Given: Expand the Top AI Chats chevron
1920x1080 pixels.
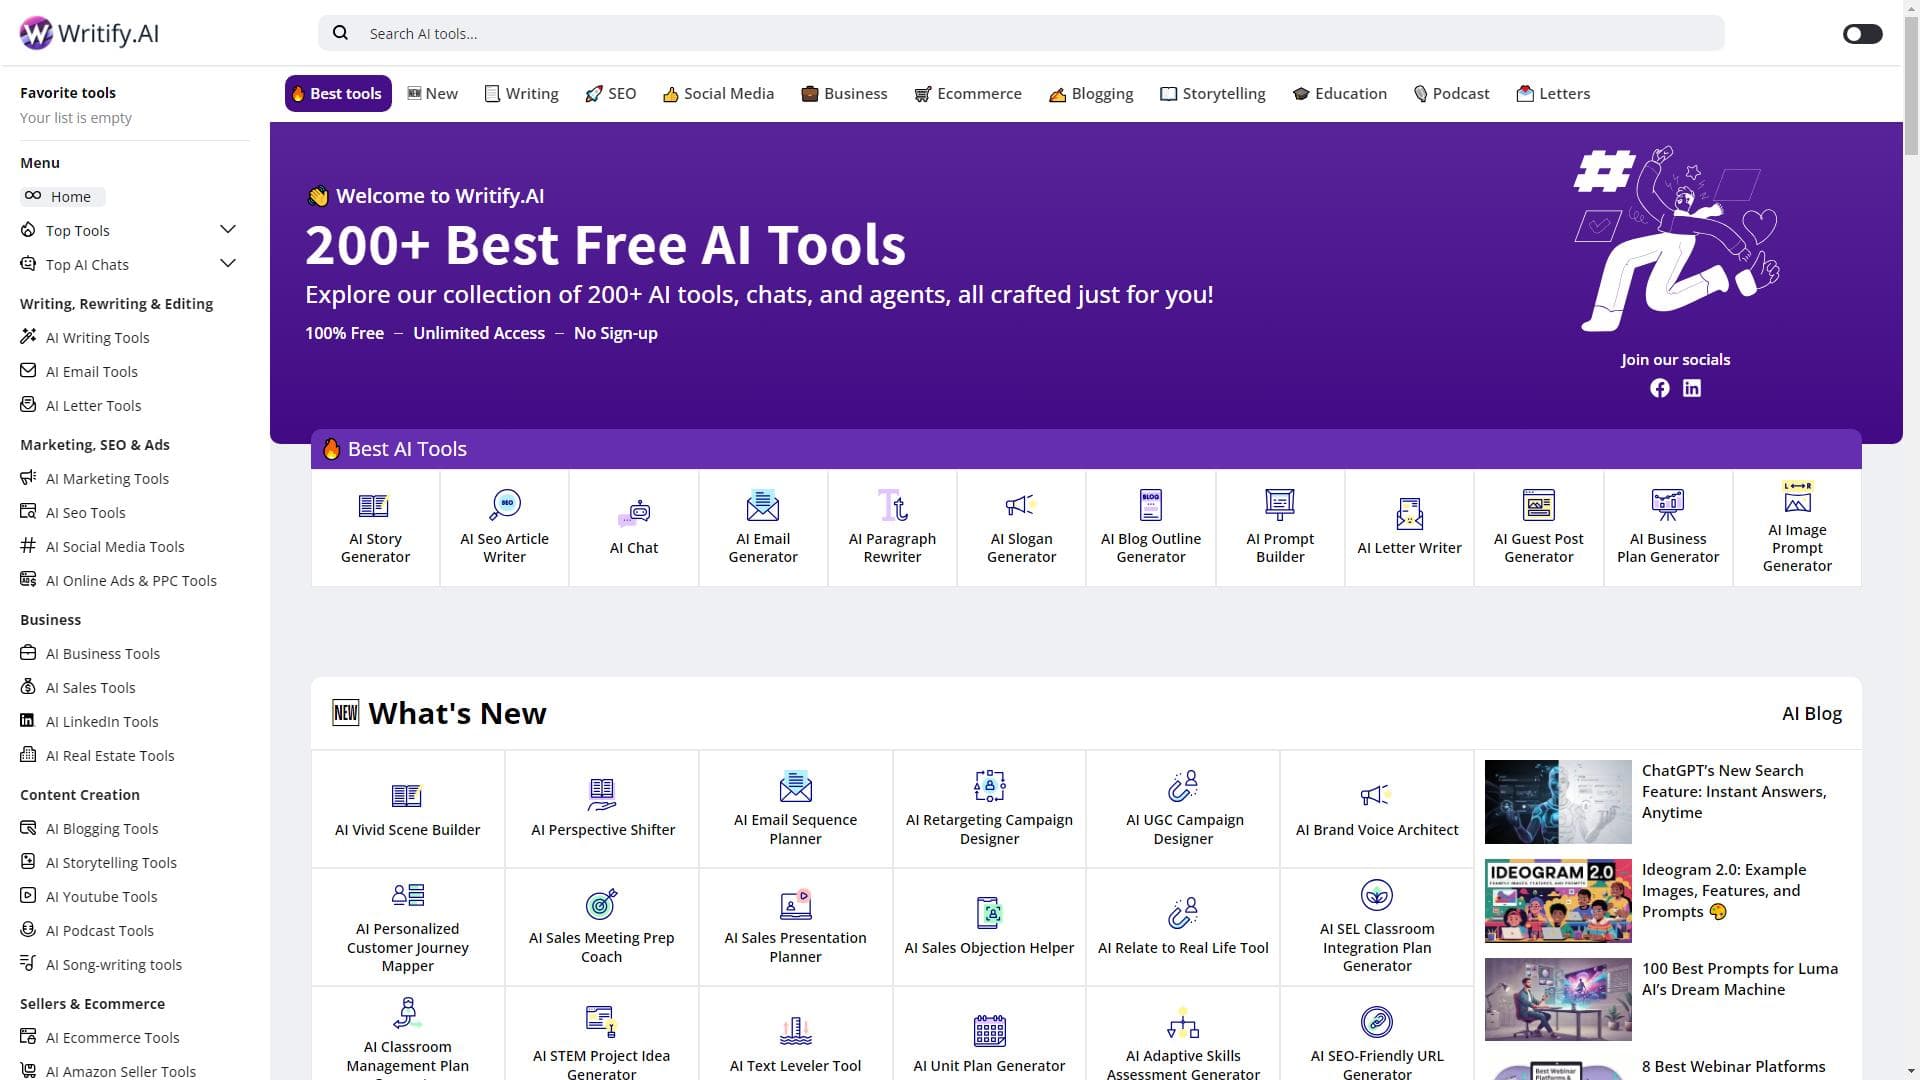Looking at the screenshot, I should (x=228, y=264).
